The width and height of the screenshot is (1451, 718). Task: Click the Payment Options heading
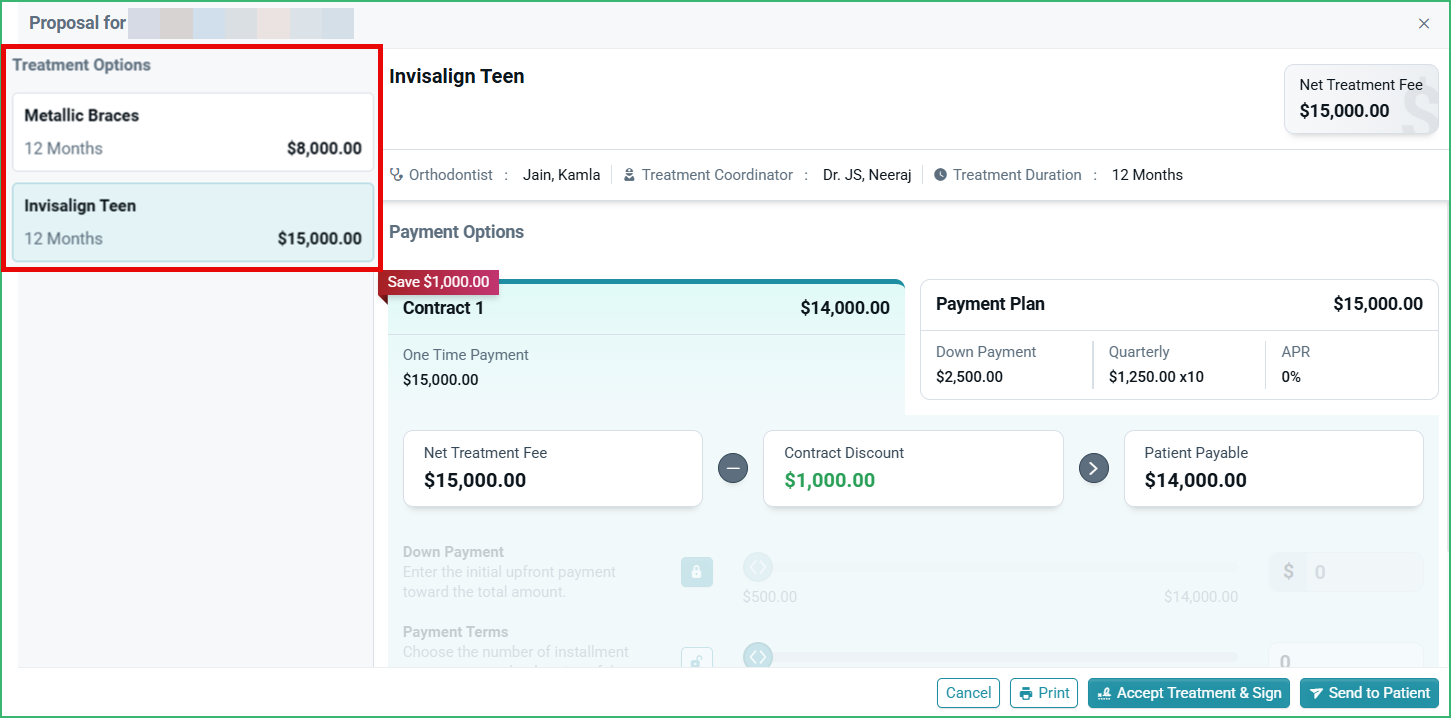pyautogui.click(x=456, y=232)
